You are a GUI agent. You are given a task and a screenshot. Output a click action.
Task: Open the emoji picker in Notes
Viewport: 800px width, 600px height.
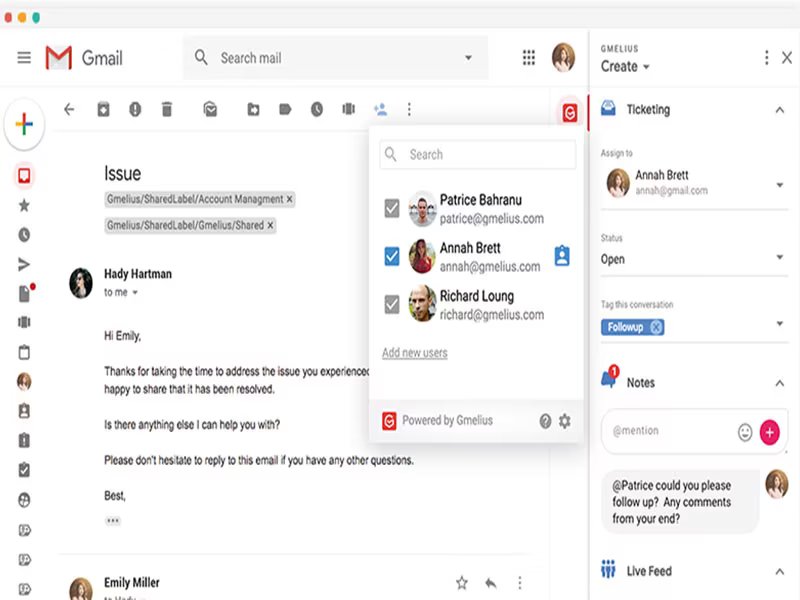[x=745, y=432]
